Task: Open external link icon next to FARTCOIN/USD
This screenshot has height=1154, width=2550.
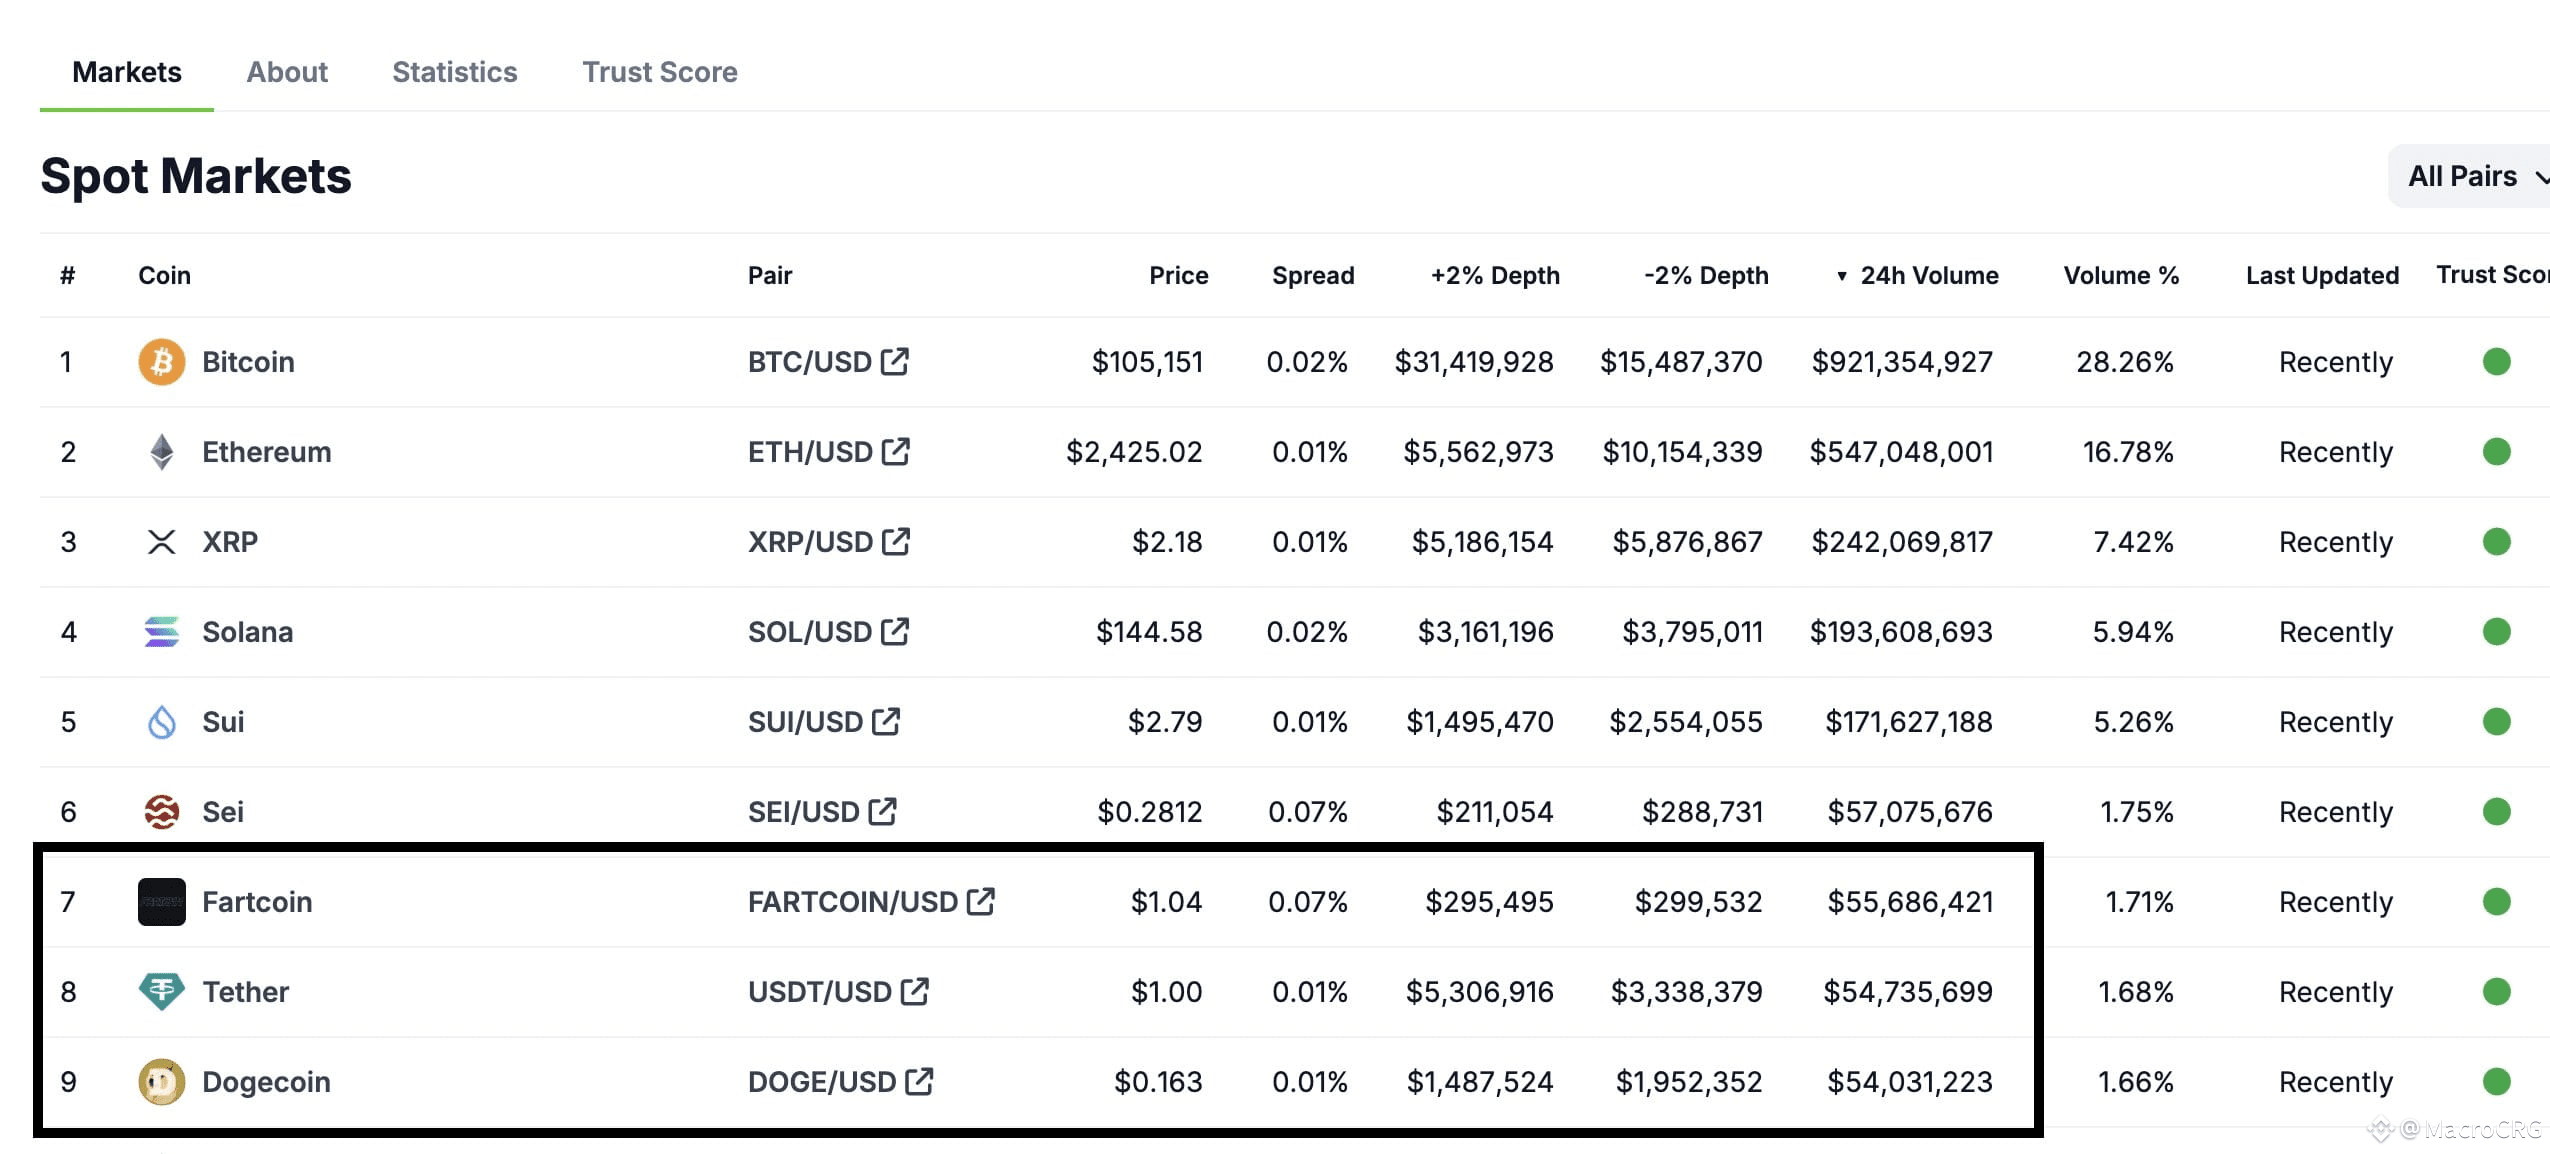Action: [x=981, y=901]
